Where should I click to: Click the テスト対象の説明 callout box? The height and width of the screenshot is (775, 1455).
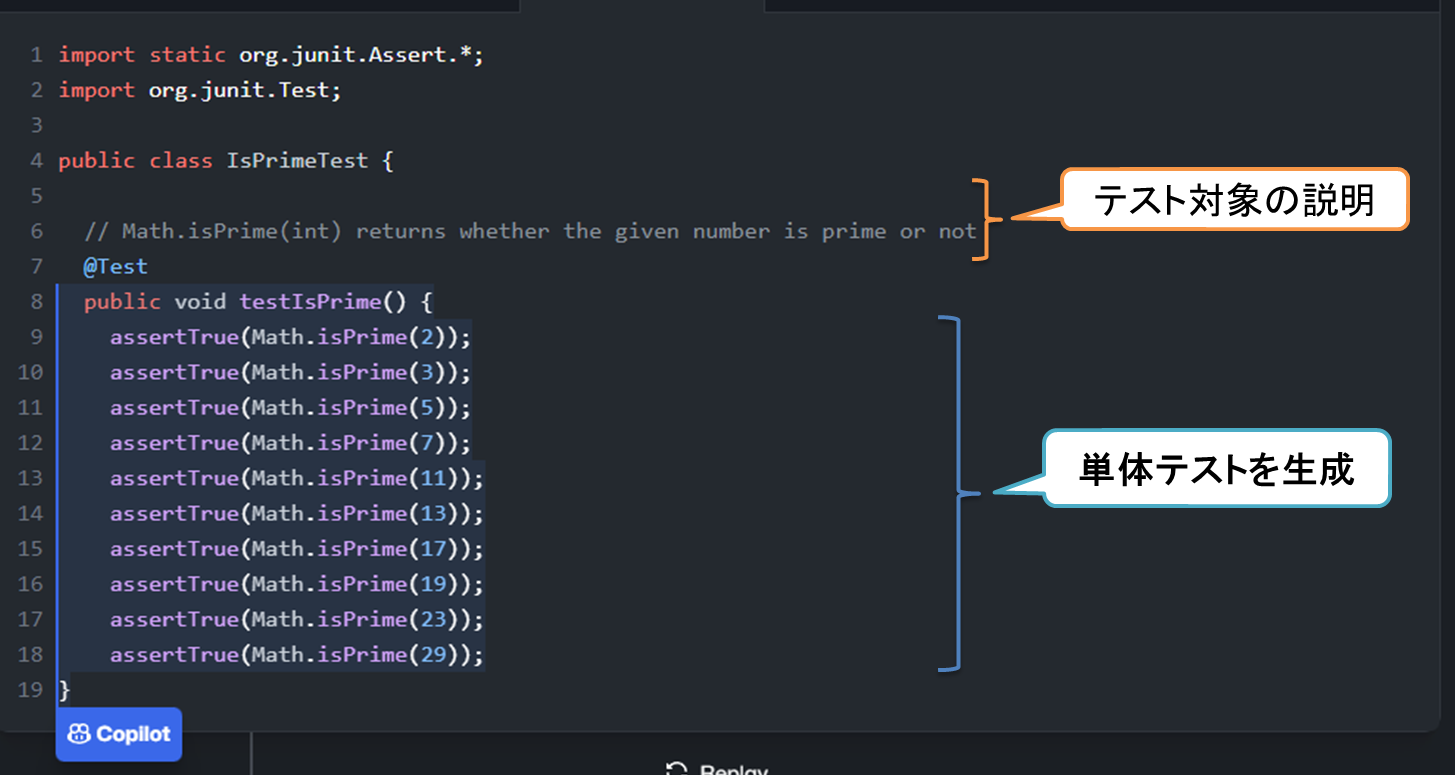pos(1233,200)
